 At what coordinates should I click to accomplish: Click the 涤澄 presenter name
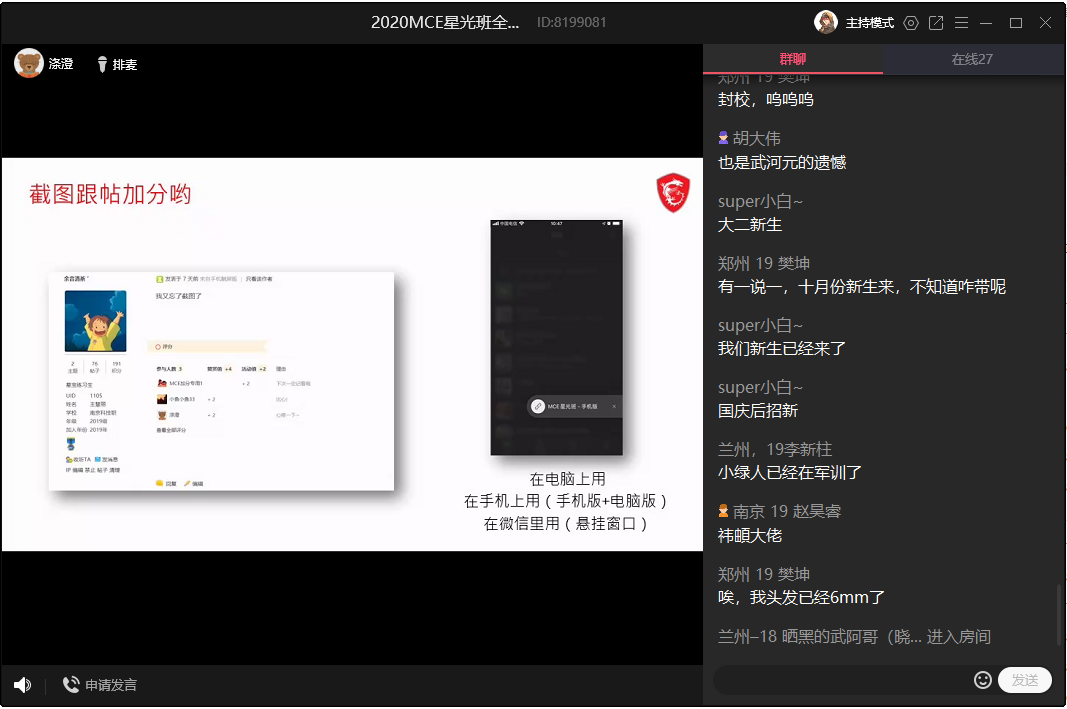61,64
